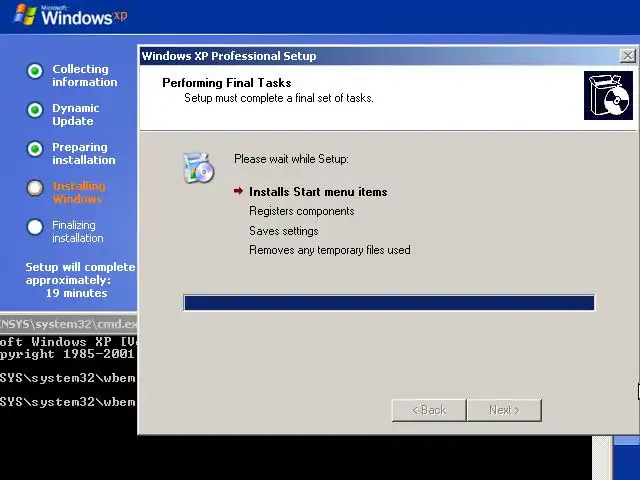
Task: Click the Finalizing installation step label
Action: tap(78, 231)
